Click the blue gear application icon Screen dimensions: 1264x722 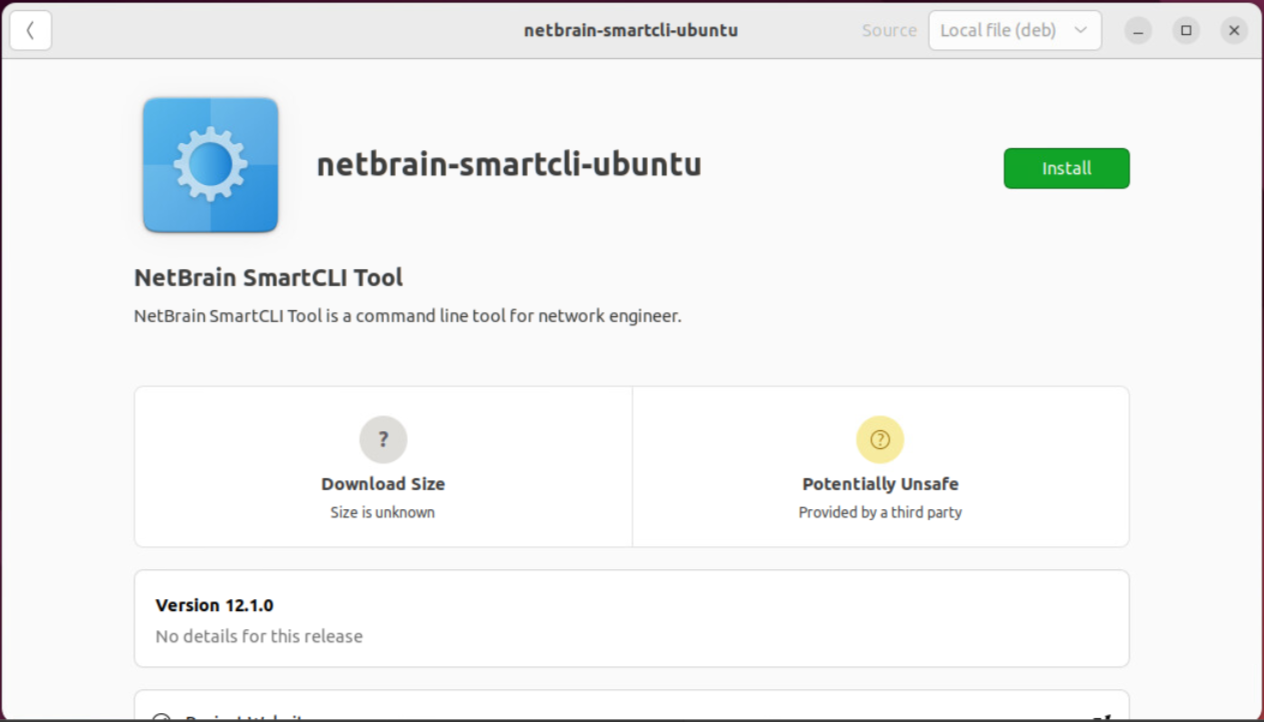210,165
